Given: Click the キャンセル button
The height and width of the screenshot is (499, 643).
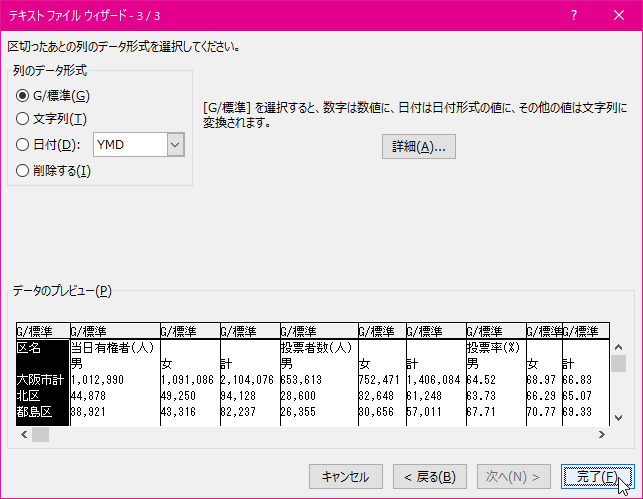Looking at the screenshot, I should tap(346, 476).
